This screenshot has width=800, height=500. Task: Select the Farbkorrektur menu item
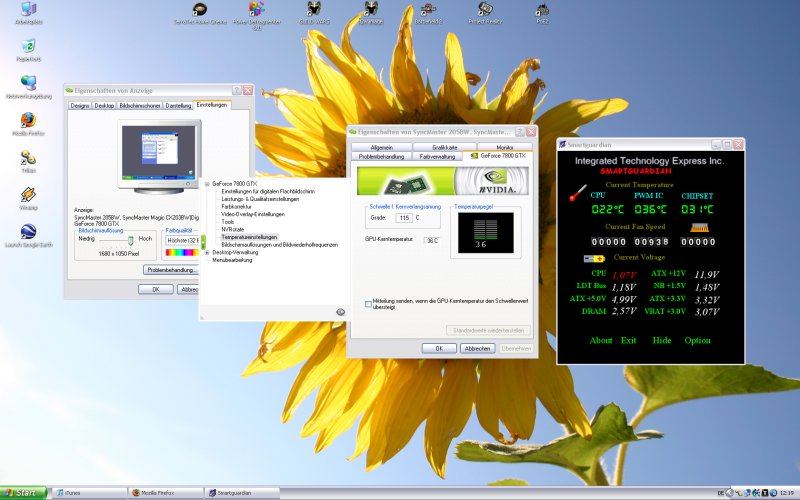pos(236,207)
